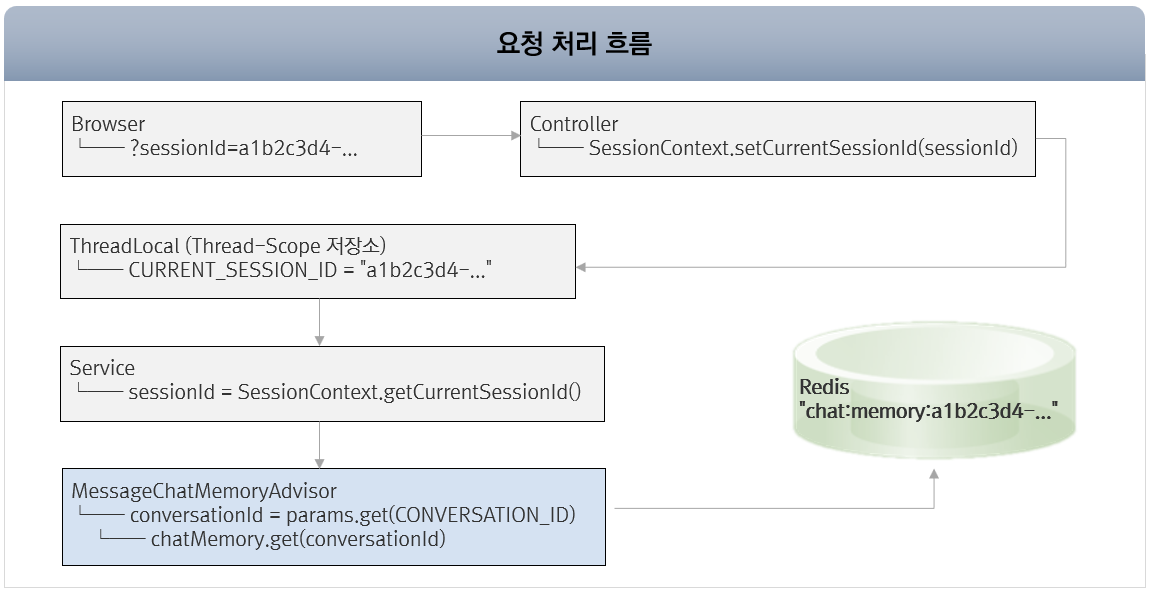Select the SessionContext.setCurrentSessionId(sessionId) text

(802, 149)
